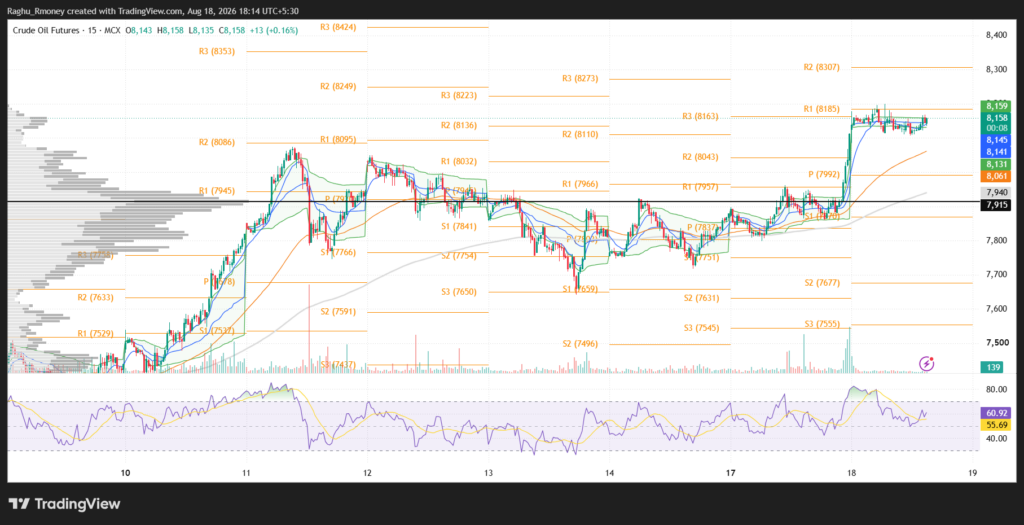Click the R1 (7529) pivot label
1024x525 pixels.
click(95, 334)
